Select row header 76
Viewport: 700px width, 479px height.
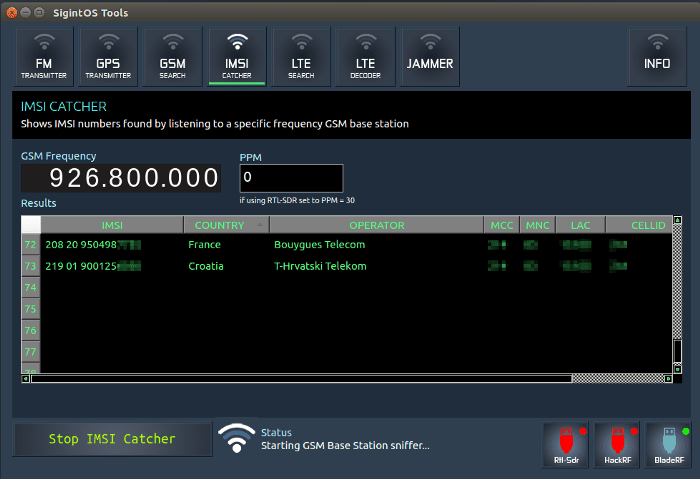tap(30, 330)
